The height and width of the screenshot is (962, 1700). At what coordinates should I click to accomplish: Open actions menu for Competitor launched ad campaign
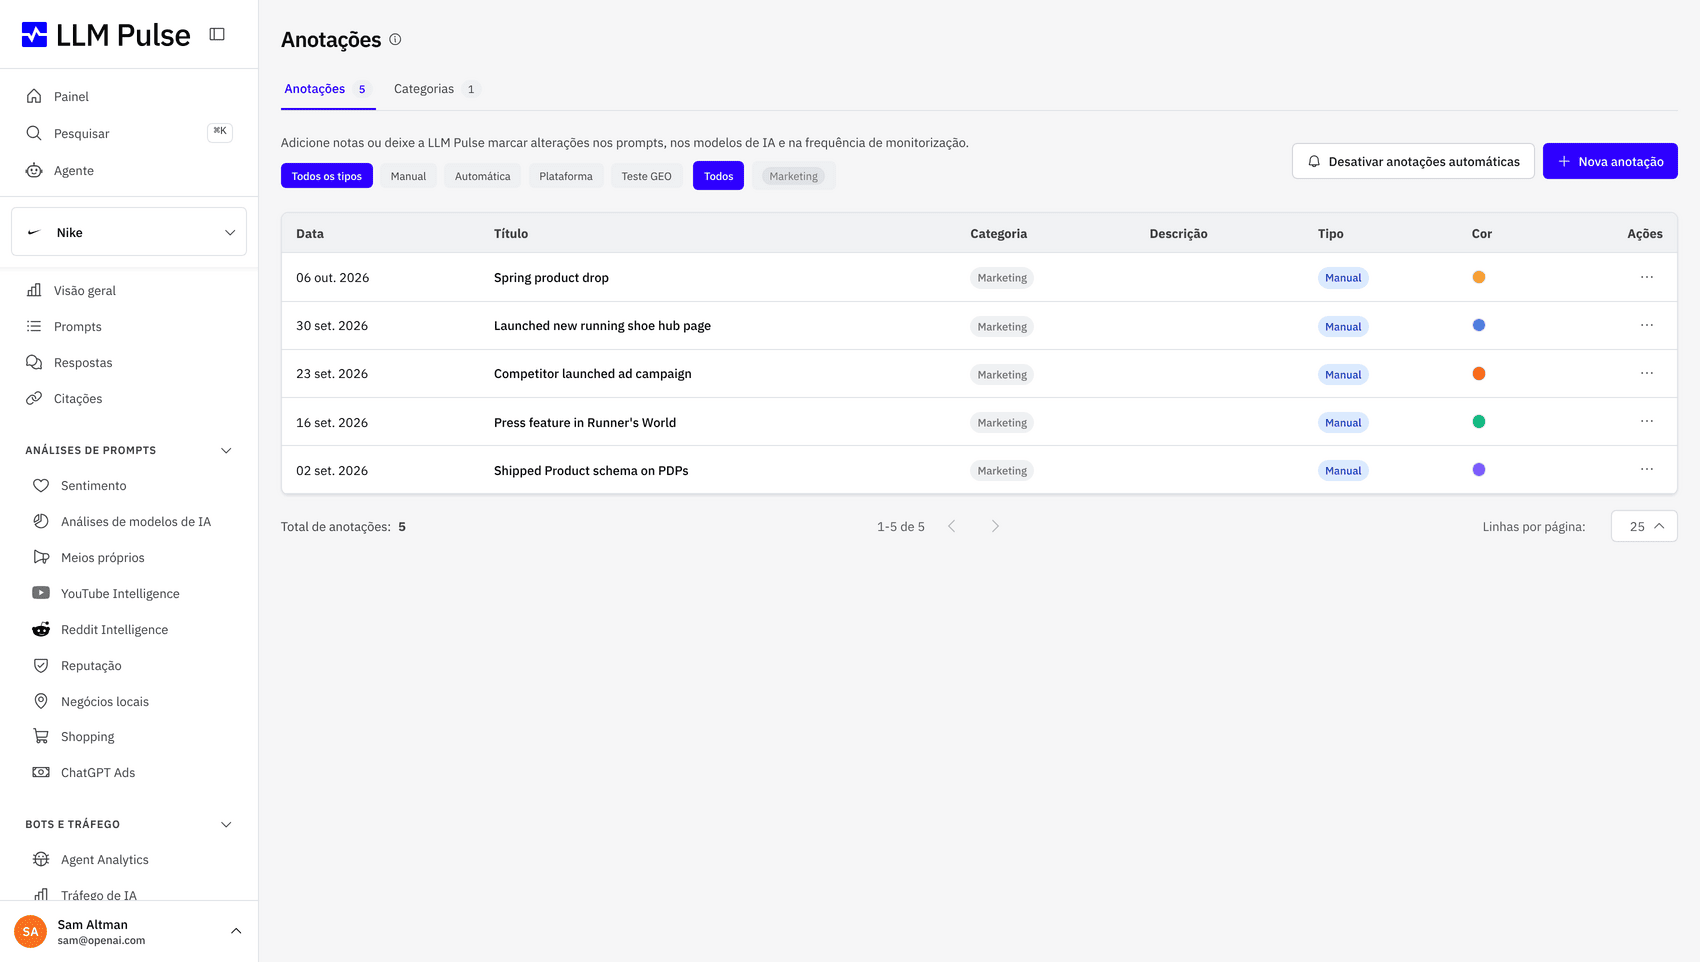coord(1647,373)
